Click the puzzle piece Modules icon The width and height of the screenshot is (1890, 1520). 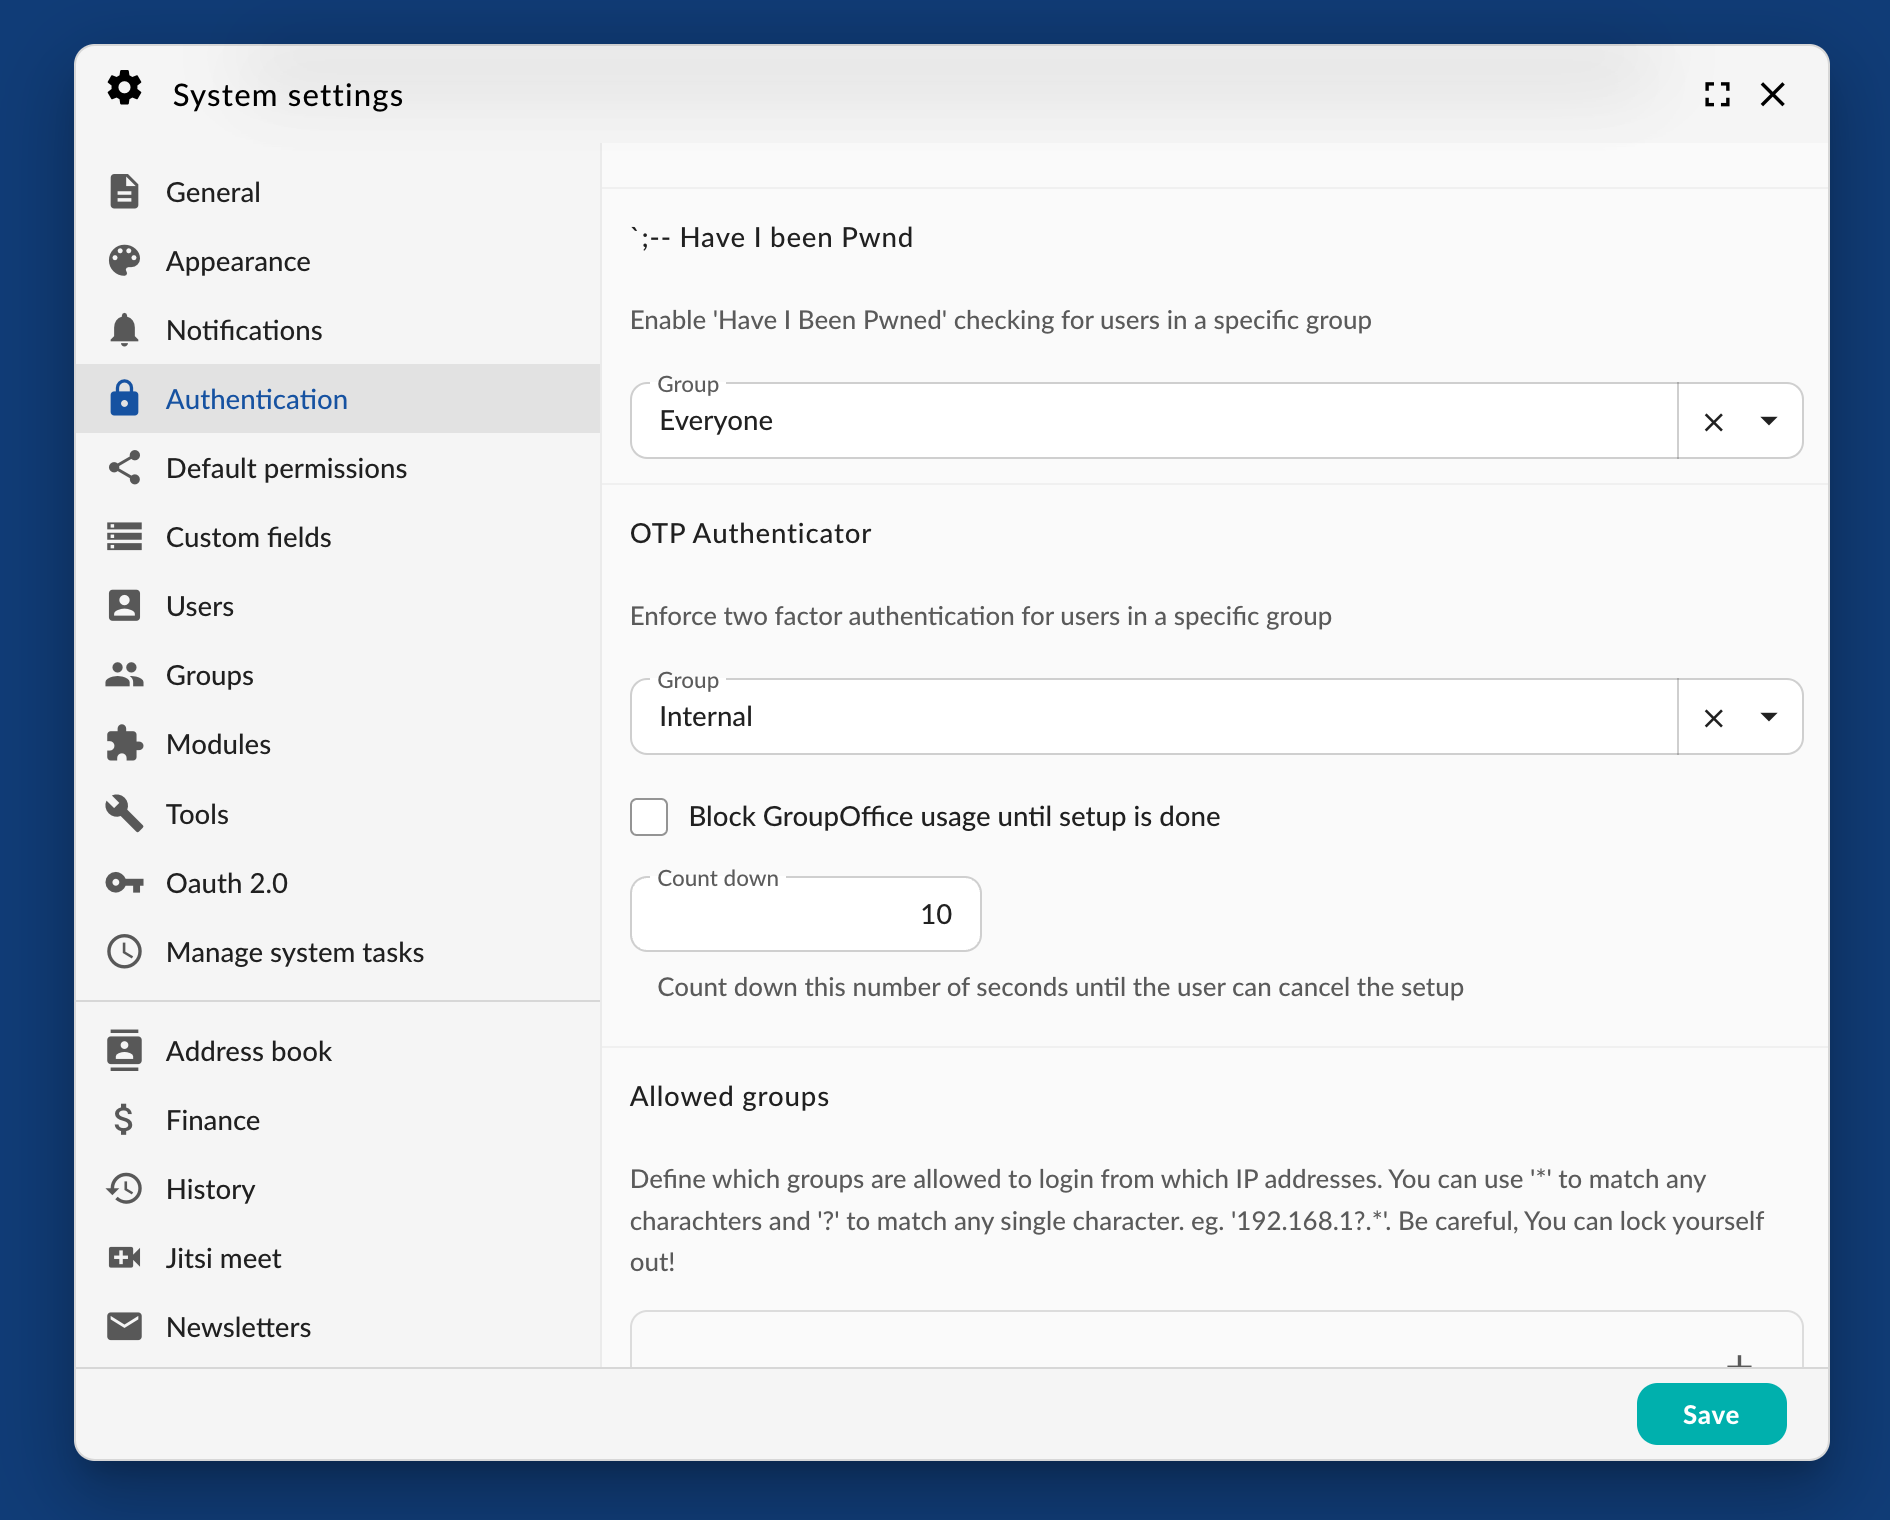click(124, 744)
